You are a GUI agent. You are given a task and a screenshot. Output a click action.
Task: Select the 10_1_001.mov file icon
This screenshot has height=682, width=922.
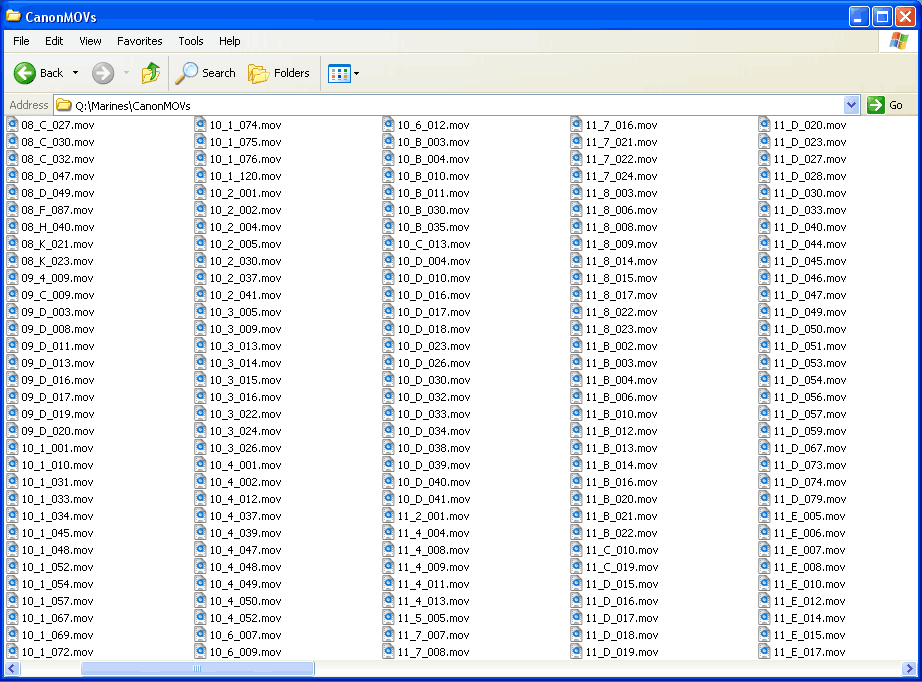pyautogui.click(x=12, y=447)
